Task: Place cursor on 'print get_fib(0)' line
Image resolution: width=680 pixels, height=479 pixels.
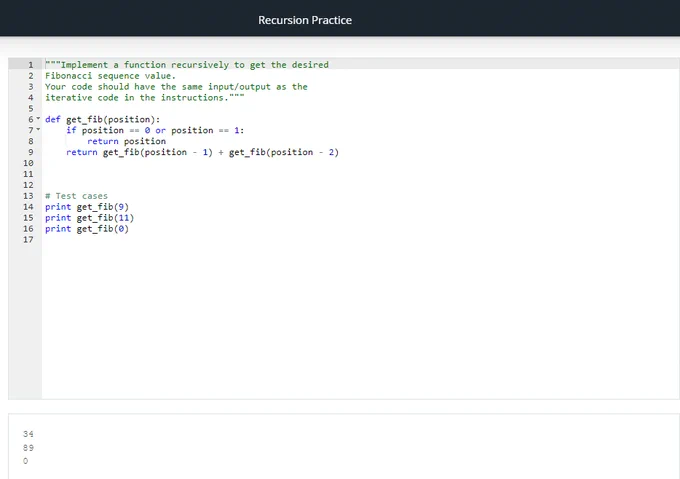Action: coord(87,229)
